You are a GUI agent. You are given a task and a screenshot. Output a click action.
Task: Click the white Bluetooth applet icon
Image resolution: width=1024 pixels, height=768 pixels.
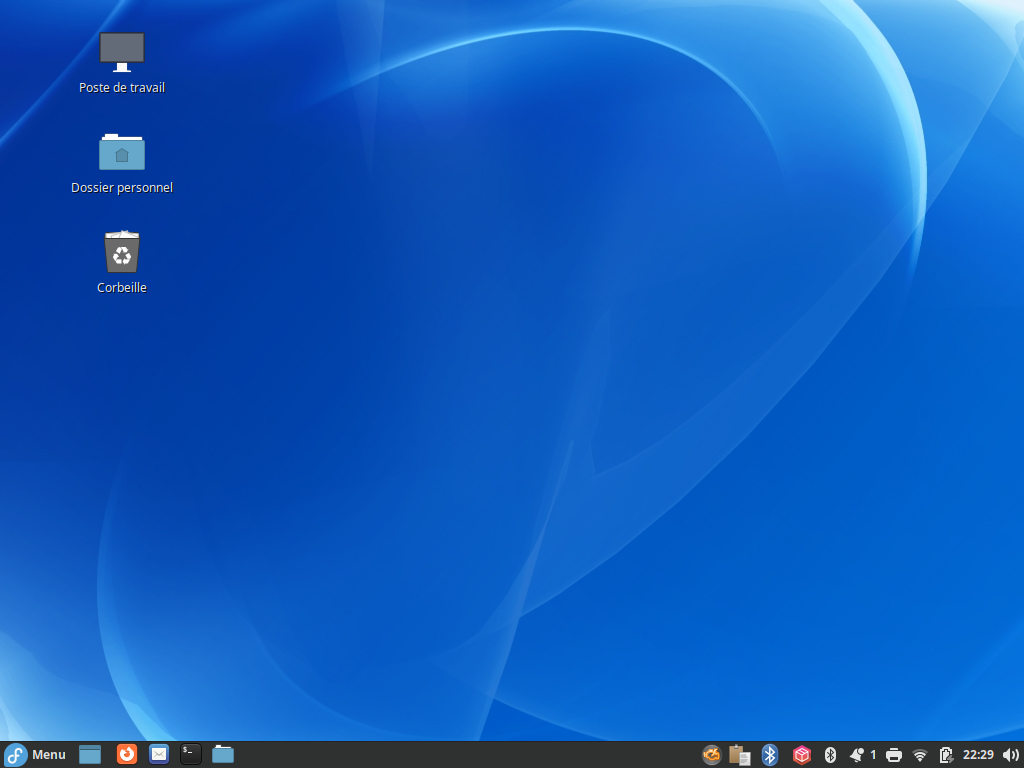point(830,755)
